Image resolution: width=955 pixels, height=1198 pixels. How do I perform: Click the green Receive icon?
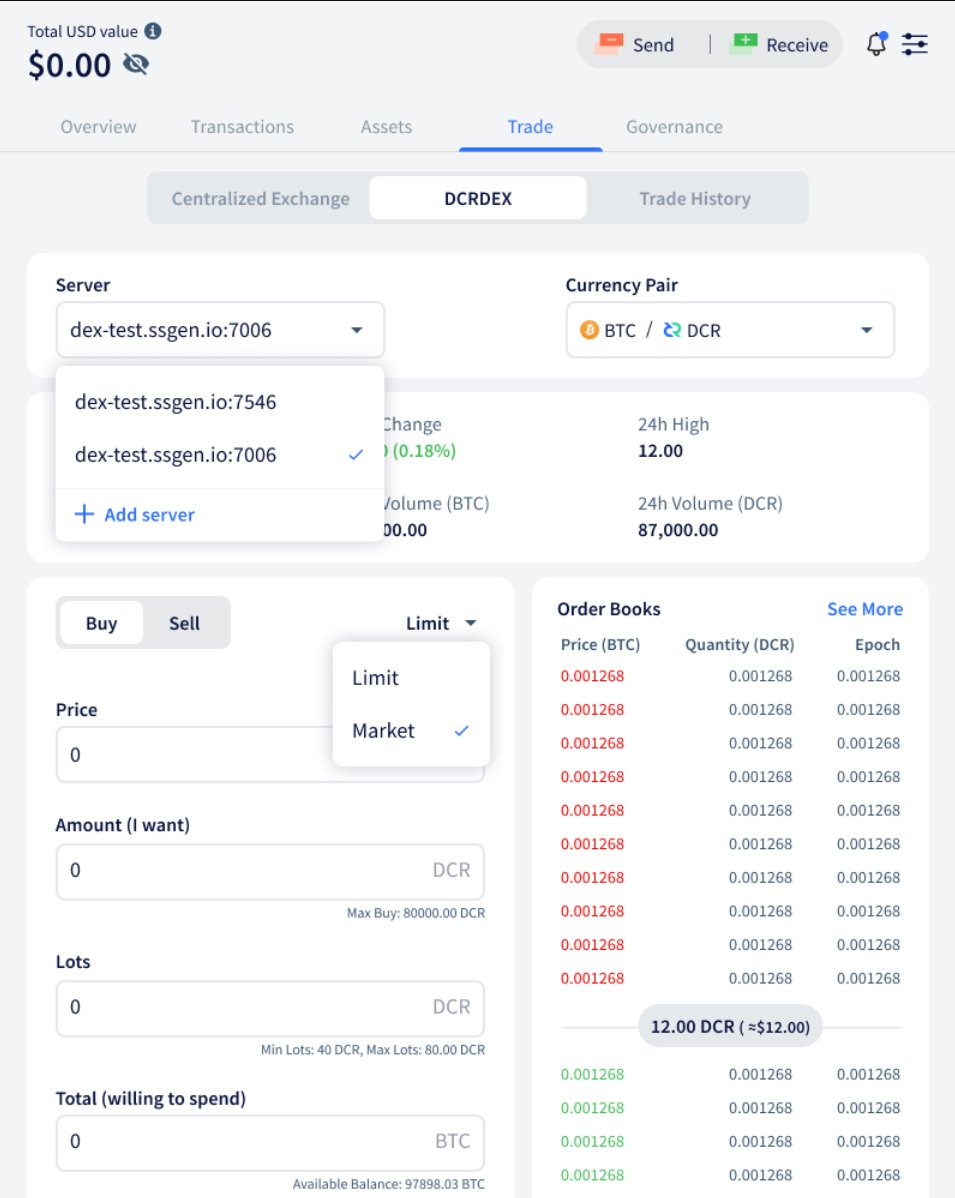coord(743,44)
